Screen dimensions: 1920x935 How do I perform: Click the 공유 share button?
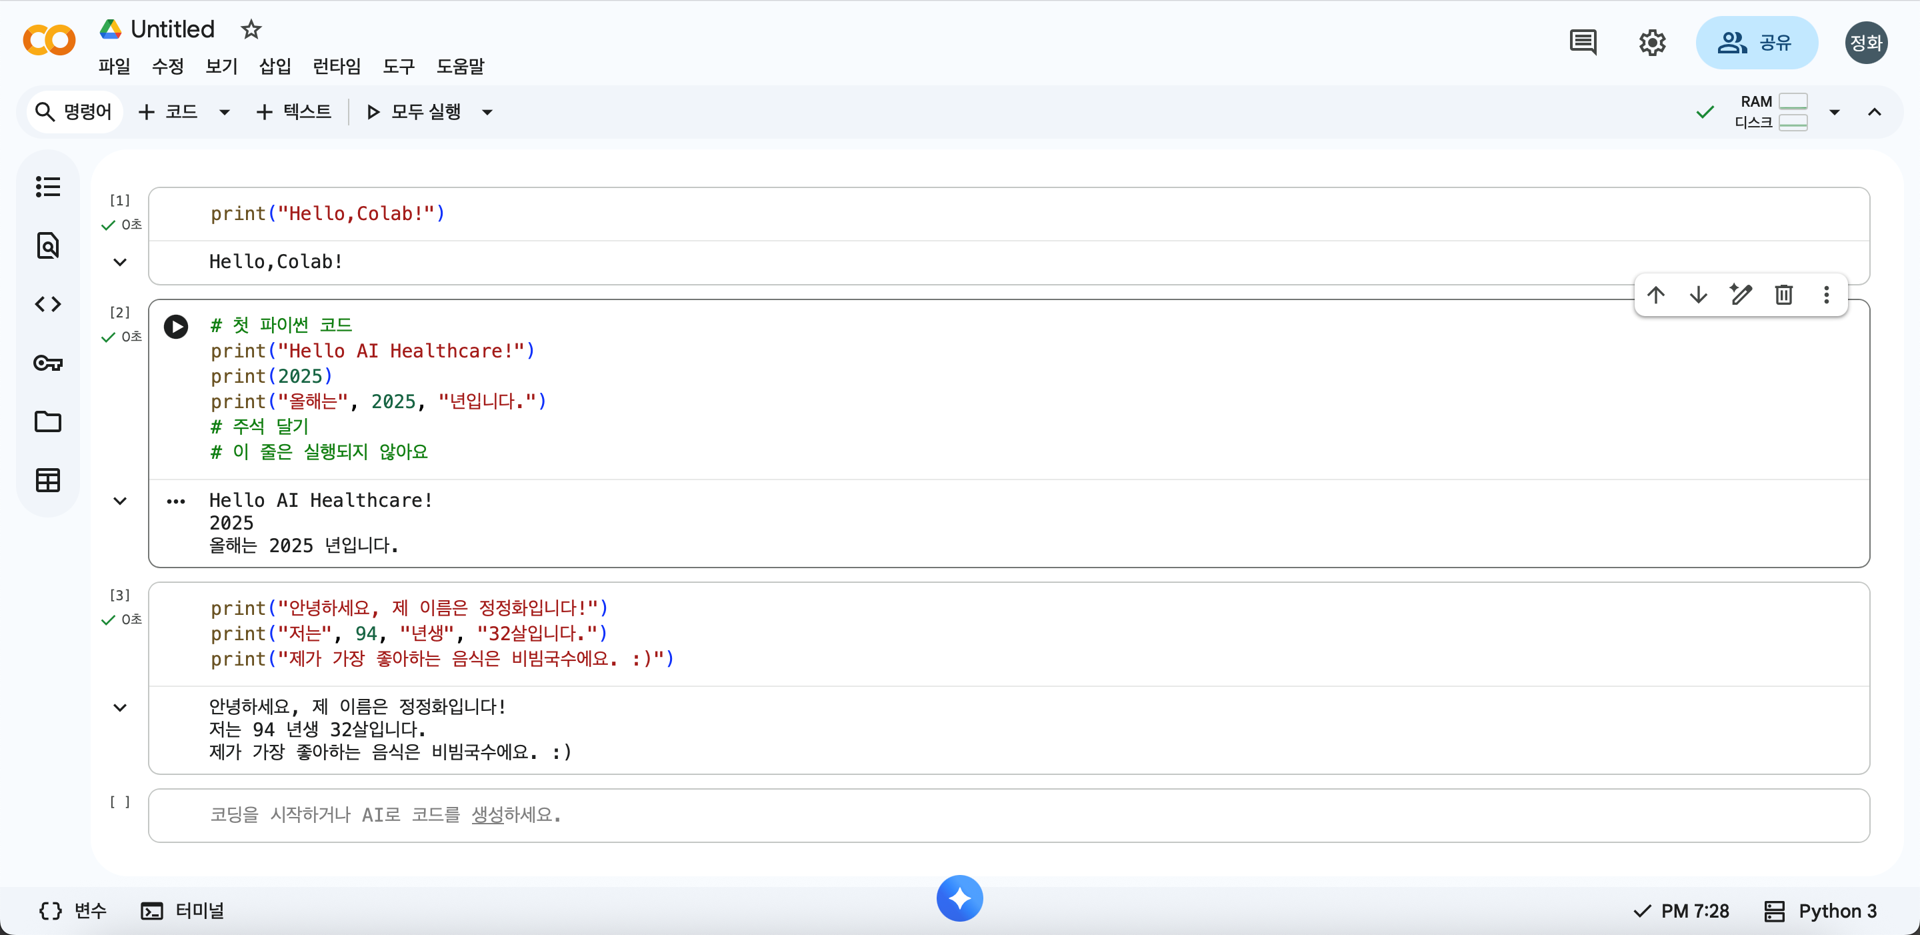coord(1757,43)
